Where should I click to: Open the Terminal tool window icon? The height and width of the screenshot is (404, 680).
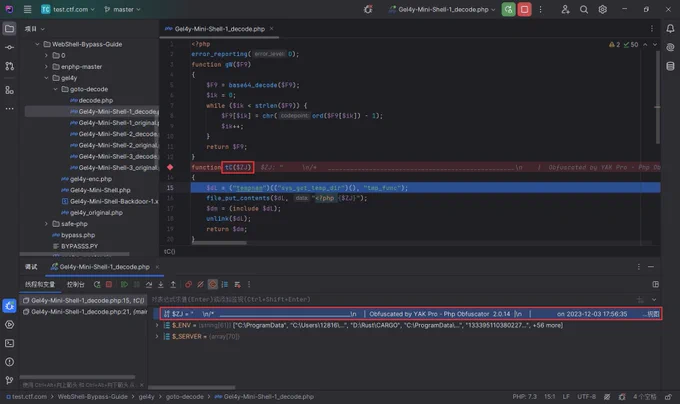coord(9,343)
